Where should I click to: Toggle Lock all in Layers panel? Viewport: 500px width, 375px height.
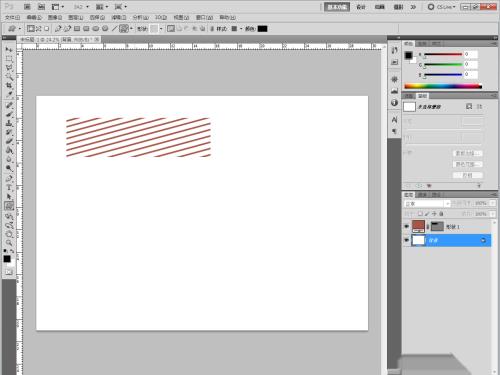[441, 213]
